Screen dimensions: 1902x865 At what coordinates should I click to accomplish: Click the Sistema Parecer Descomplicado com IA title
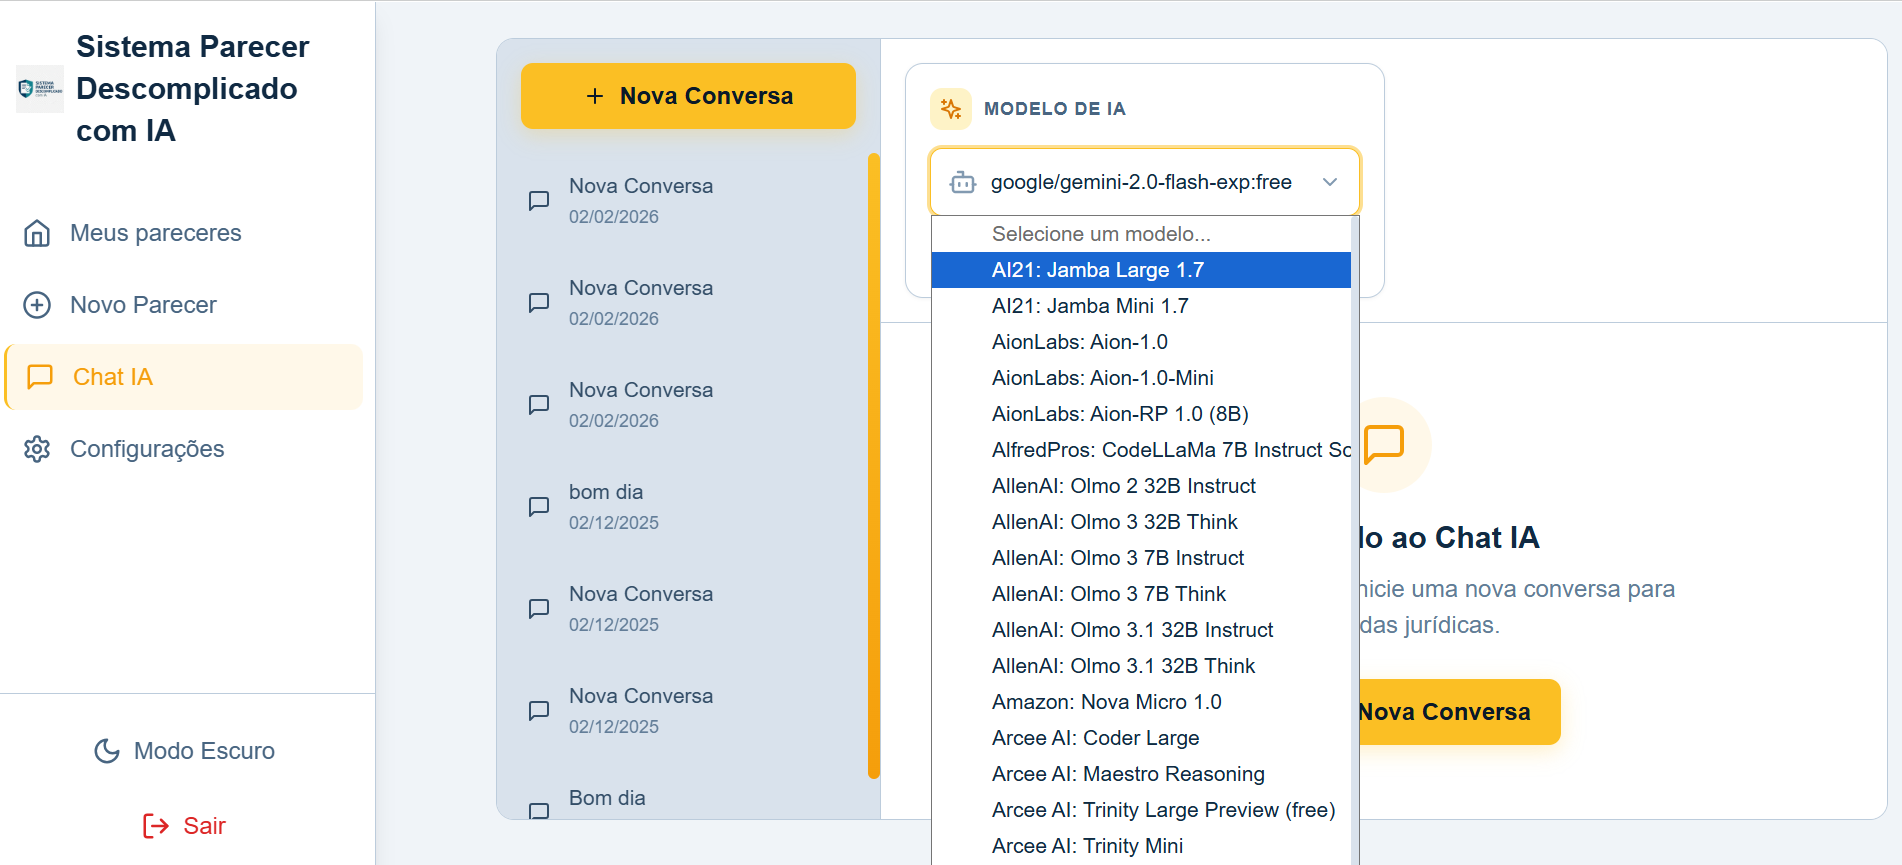(x=192, y=89)
